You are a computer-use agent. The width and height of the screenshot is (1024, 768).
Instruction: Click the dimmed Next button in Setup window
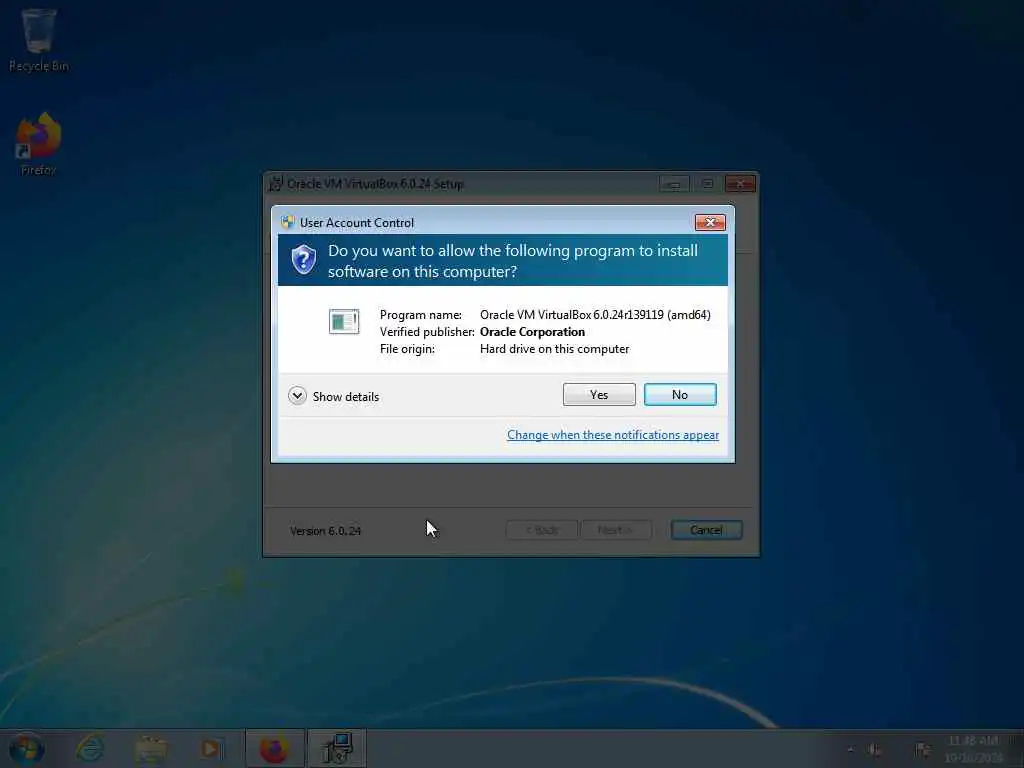pyautogui.click(x=615, y=530)
